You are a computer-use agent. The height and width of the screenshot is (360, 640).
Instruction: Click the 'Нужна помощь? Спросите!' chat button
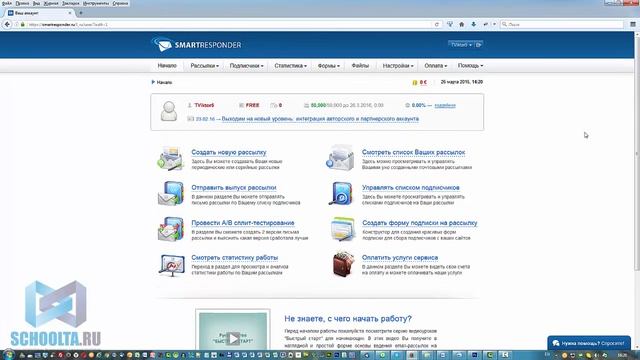coord(589,343)
